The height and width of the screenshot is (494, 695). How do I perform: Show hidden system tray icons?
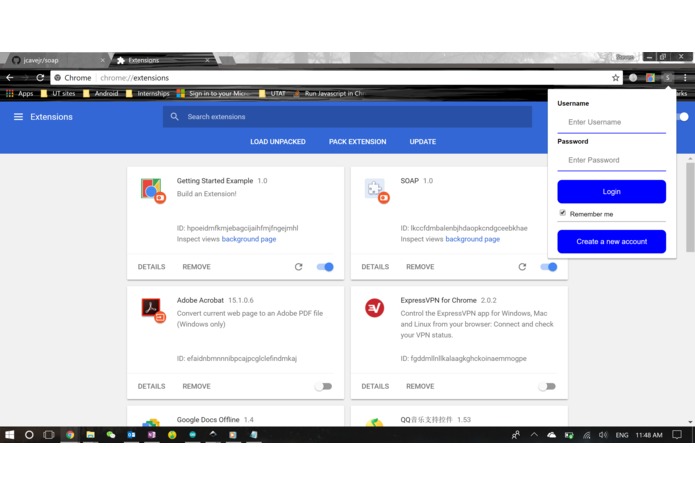(534, 435)
